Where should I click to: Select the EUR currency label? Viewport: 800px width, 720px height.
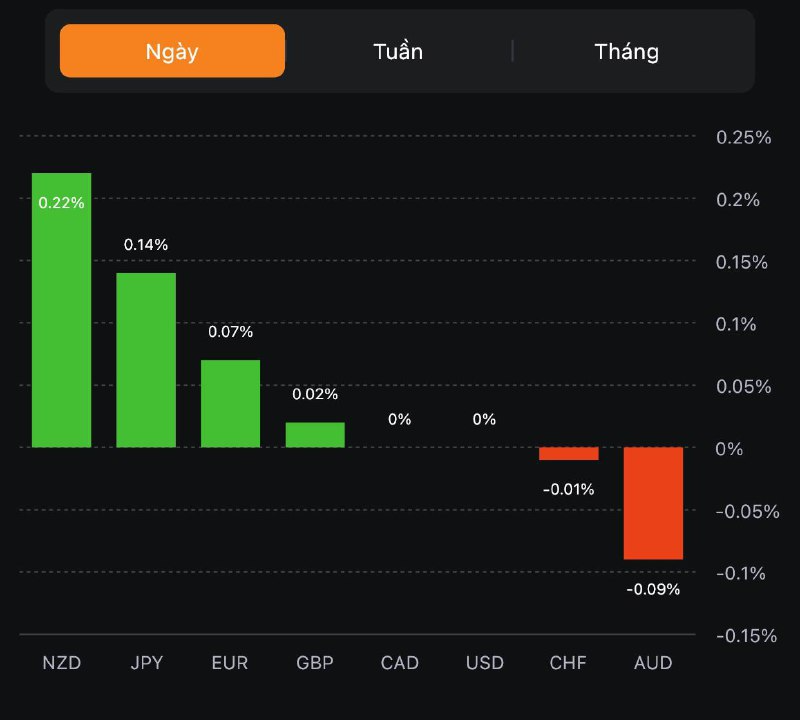pyautogui.click(x=230, y=663)
